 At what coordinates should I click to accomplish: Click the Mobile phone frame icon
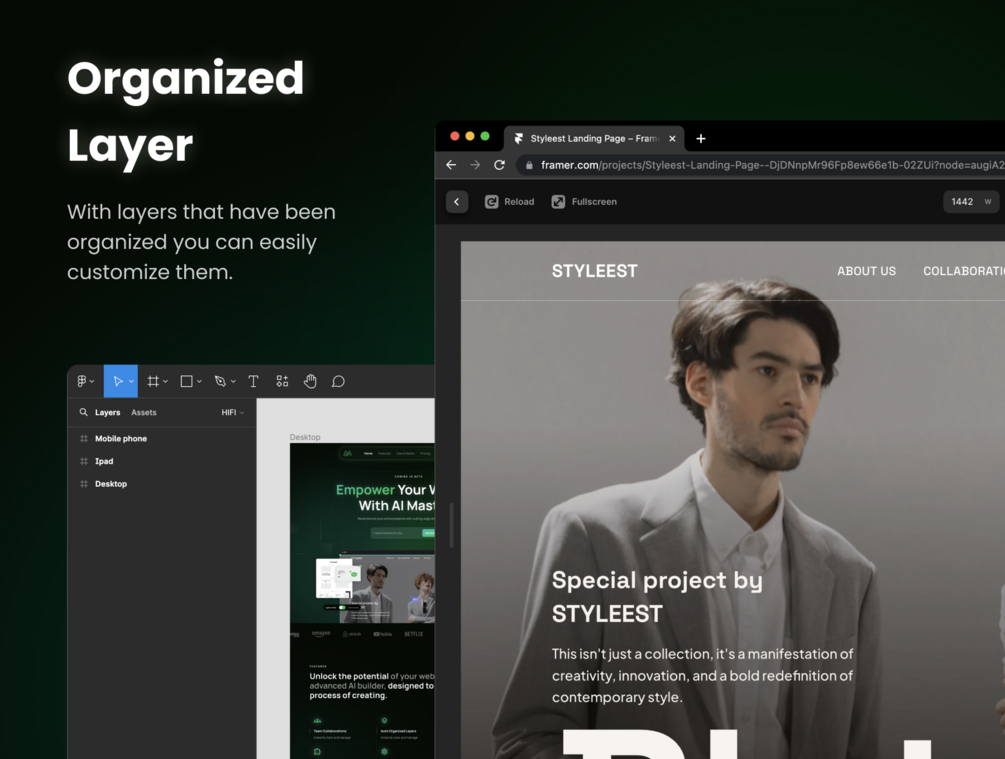coord(84,438)
